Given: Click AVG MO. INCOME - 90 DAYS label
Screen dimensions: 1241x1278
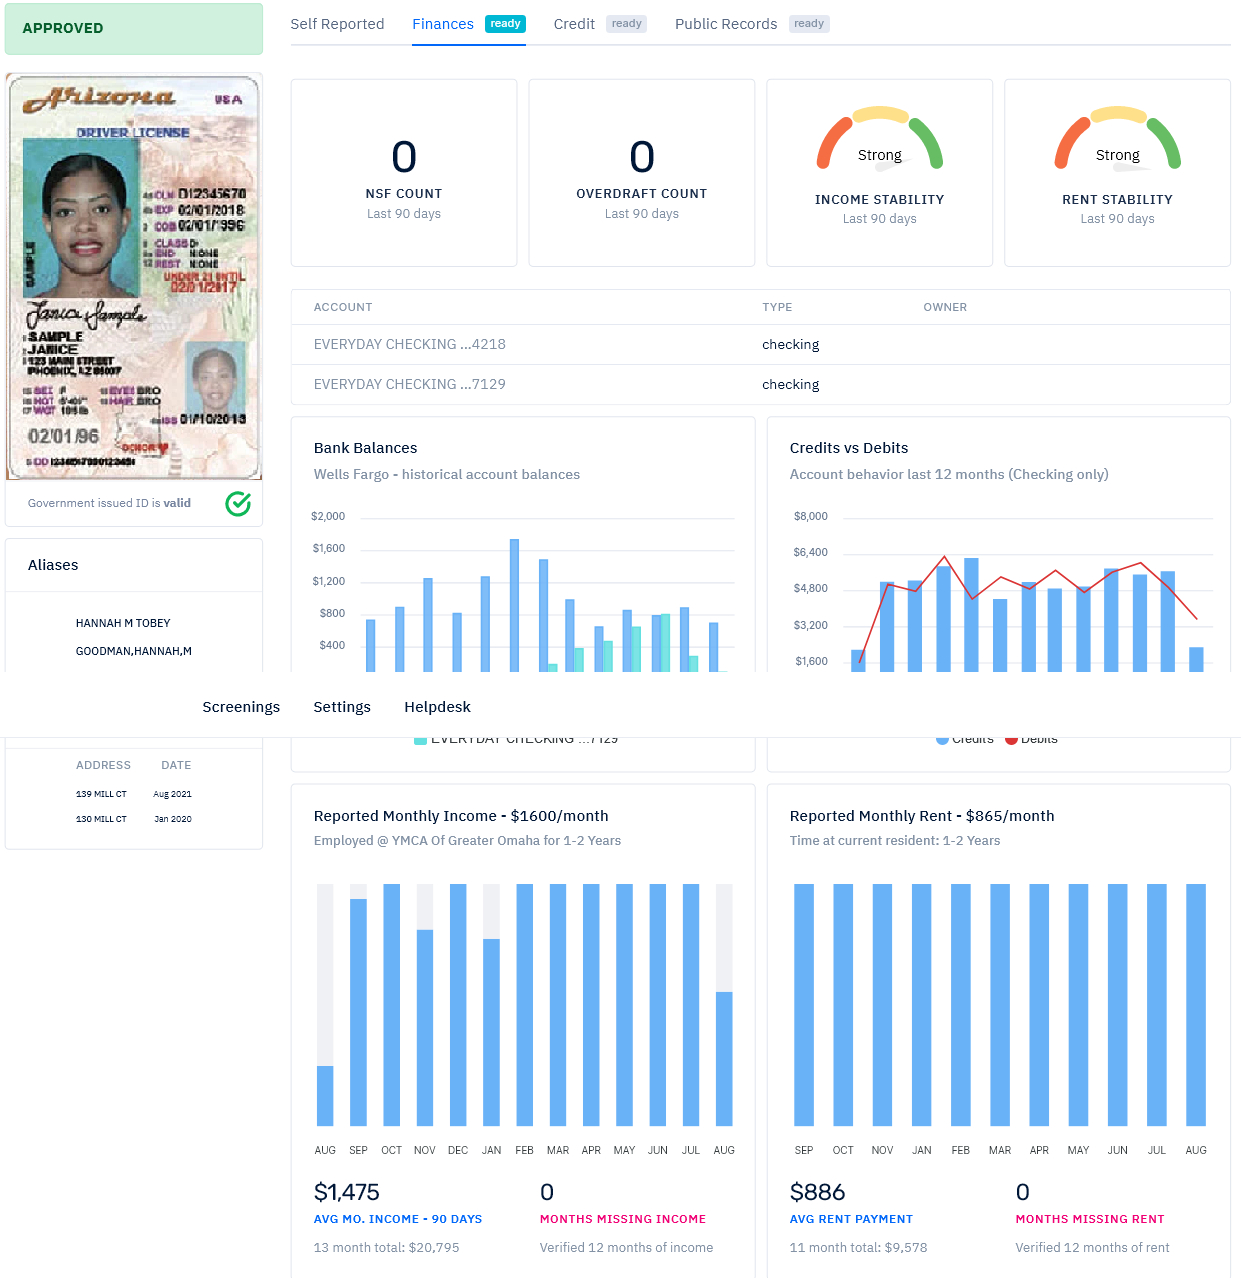Looking at the screenshot, I should coord(398,1219).
